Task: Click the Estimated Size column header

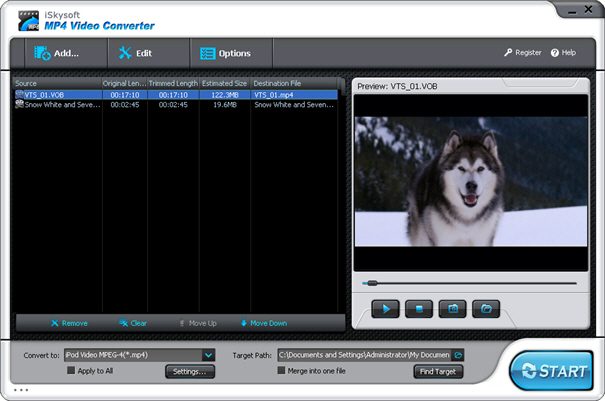Action: [225, 83]
